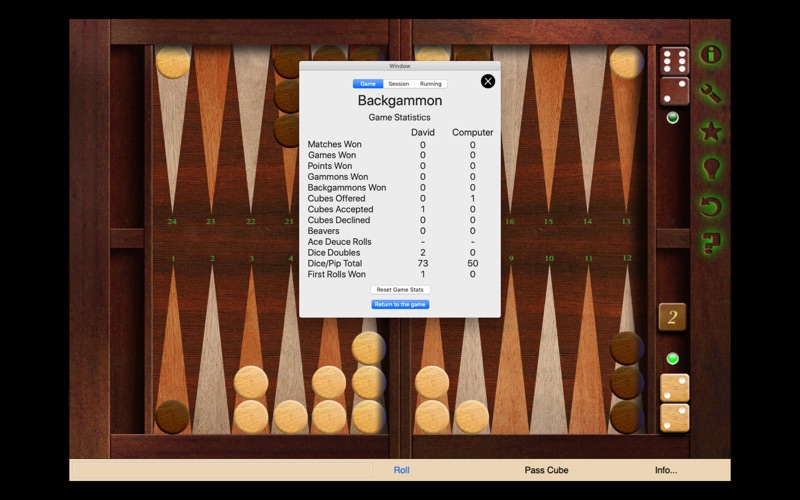Open the green info circle icon
800x500 pixels.
click(710, 54)
